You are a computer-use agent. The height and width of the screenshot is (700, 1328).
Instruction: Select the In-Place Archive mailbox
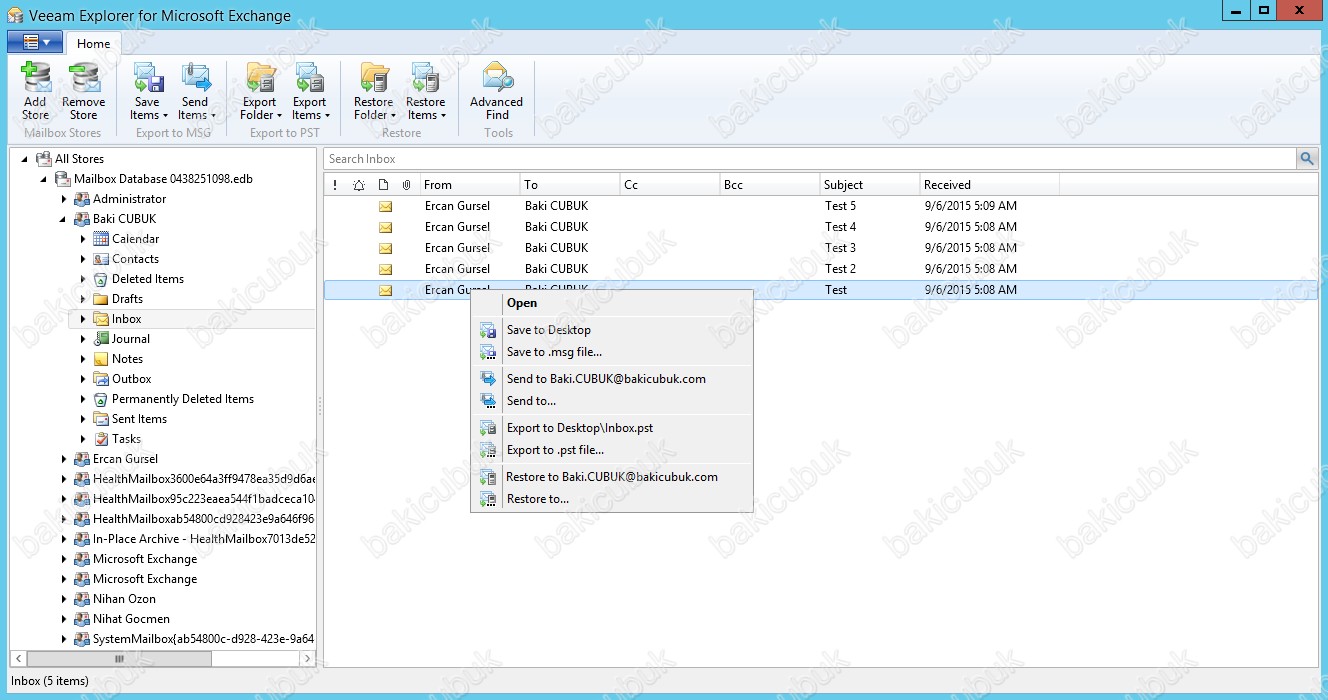tap(204, 539)
